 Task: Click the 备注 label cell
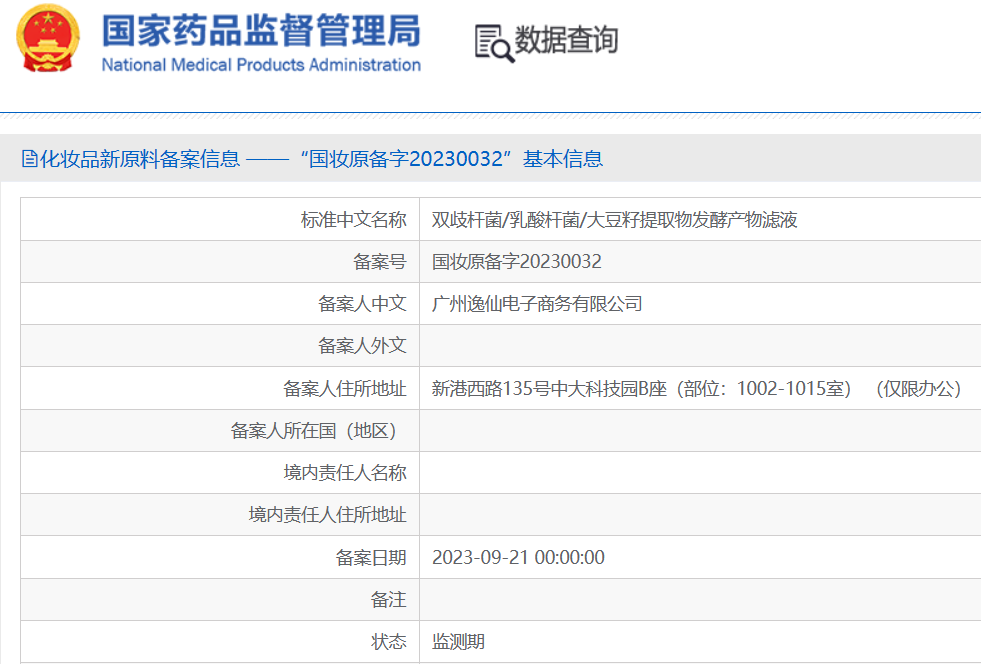220,600
